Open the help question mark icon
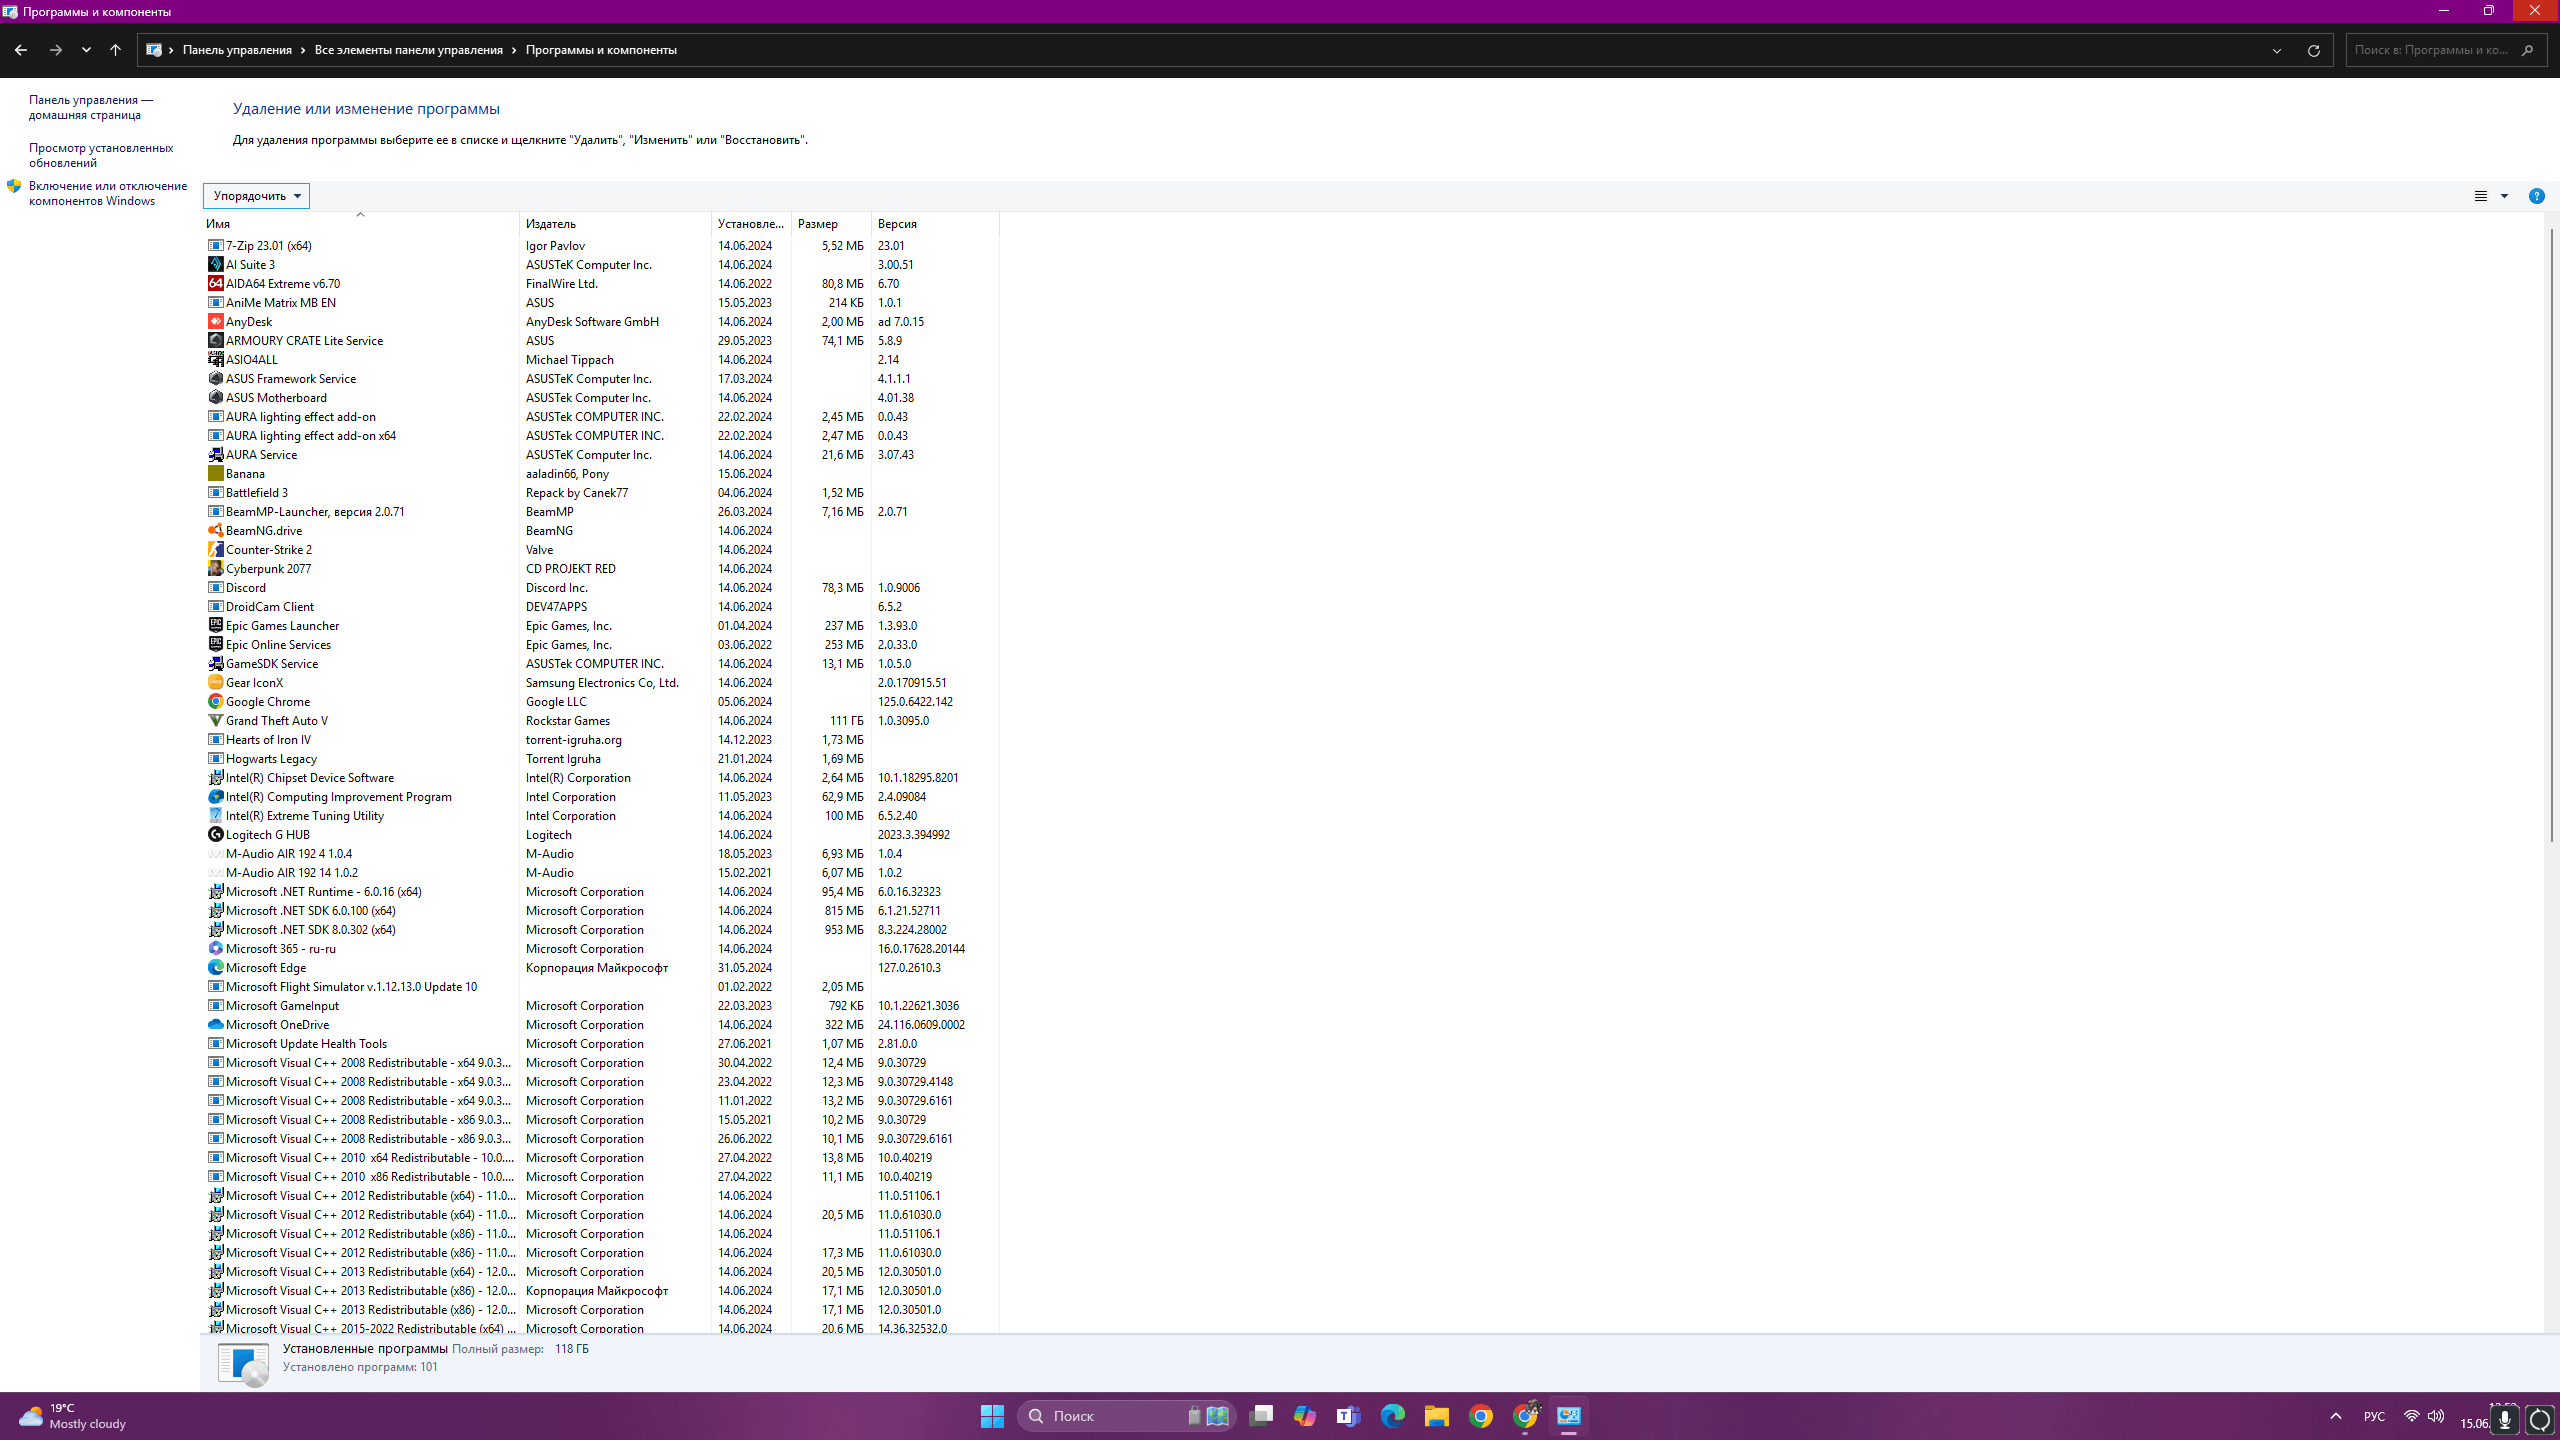This screenshot has height=1440, width=2560. (2536, 196)
